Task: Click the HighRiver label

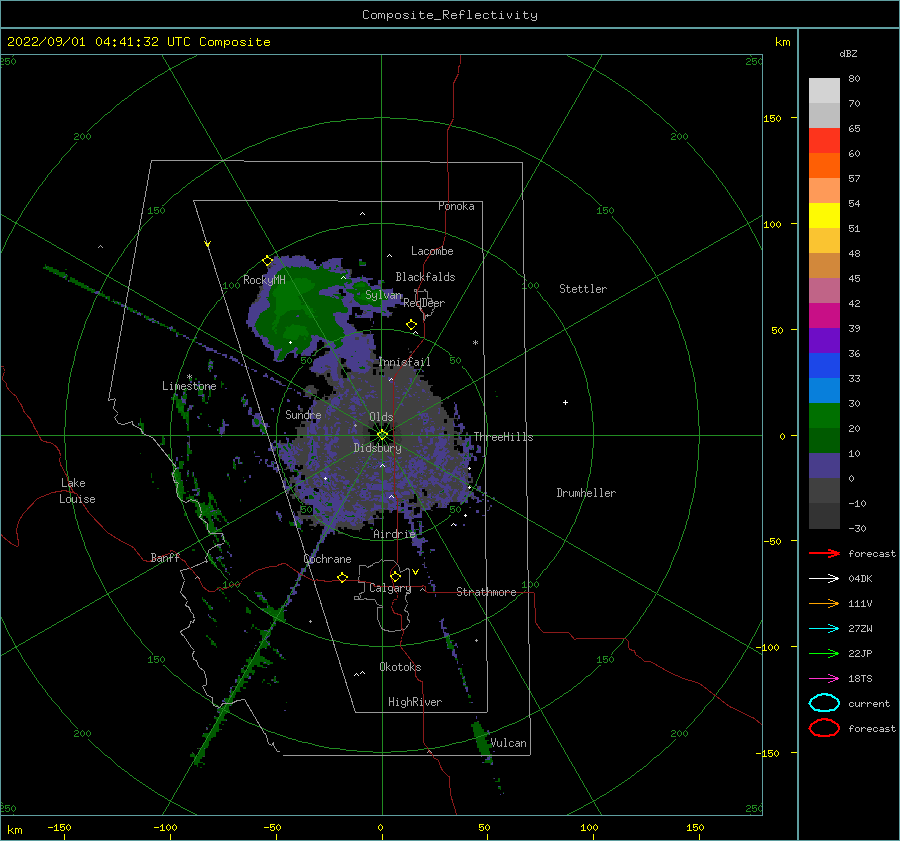Action: (414, 702)
